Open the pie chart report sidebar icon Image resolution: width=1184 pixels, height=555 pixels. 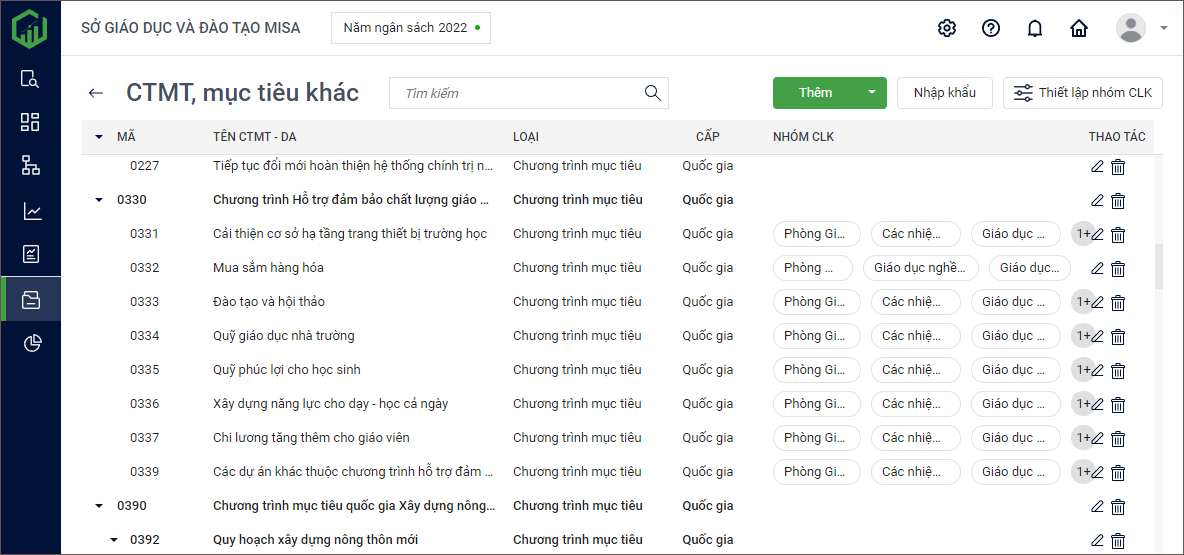pos(31,344)
